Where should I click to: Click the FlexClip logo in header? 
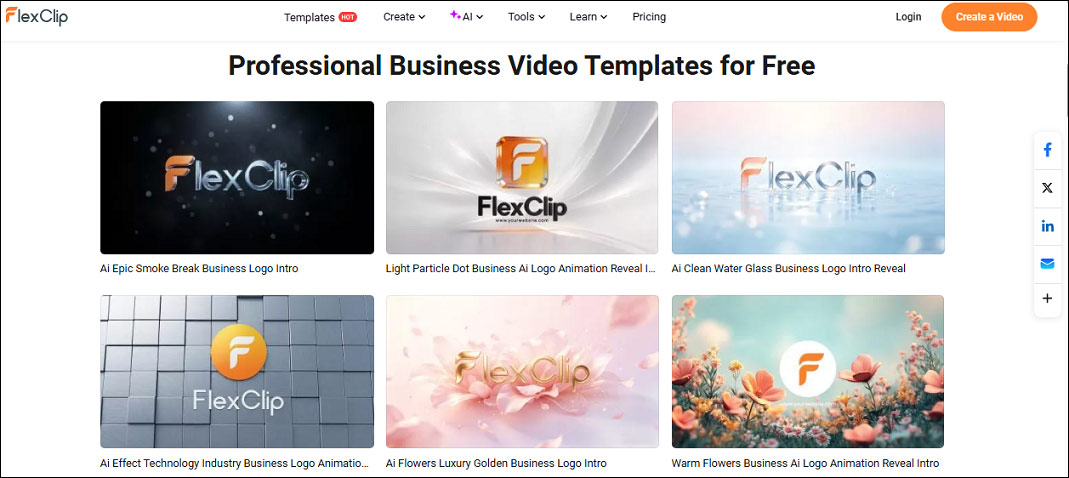[x=36, y=16]
